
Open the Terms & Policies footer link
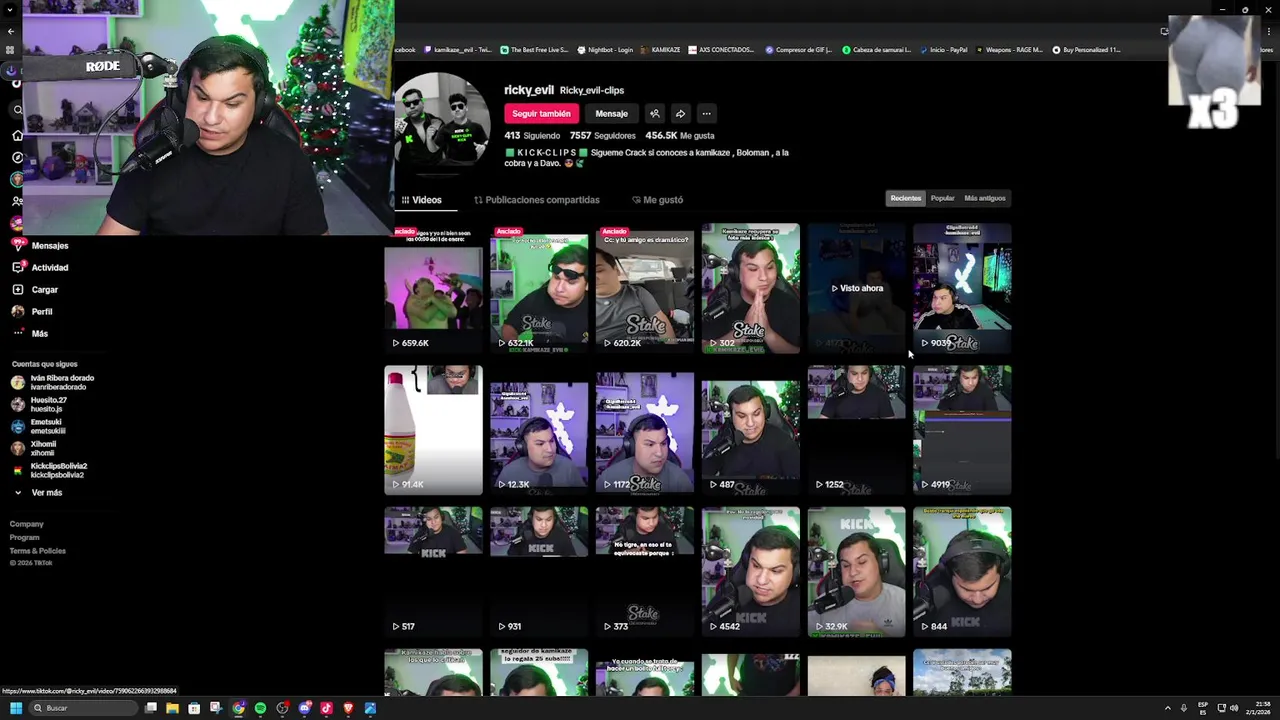pyautogui.click(x=38, y=551)
